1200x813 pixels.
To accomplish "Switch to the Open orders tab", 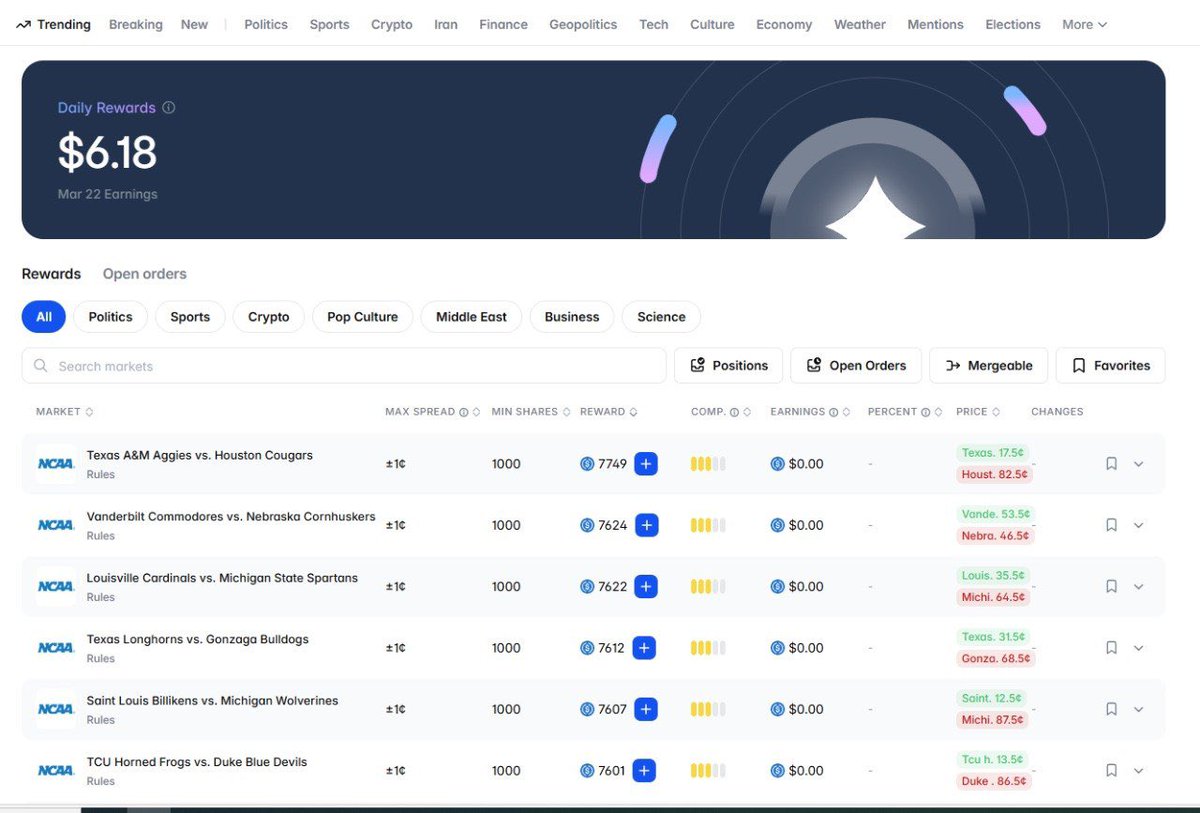I will [145, 274].
